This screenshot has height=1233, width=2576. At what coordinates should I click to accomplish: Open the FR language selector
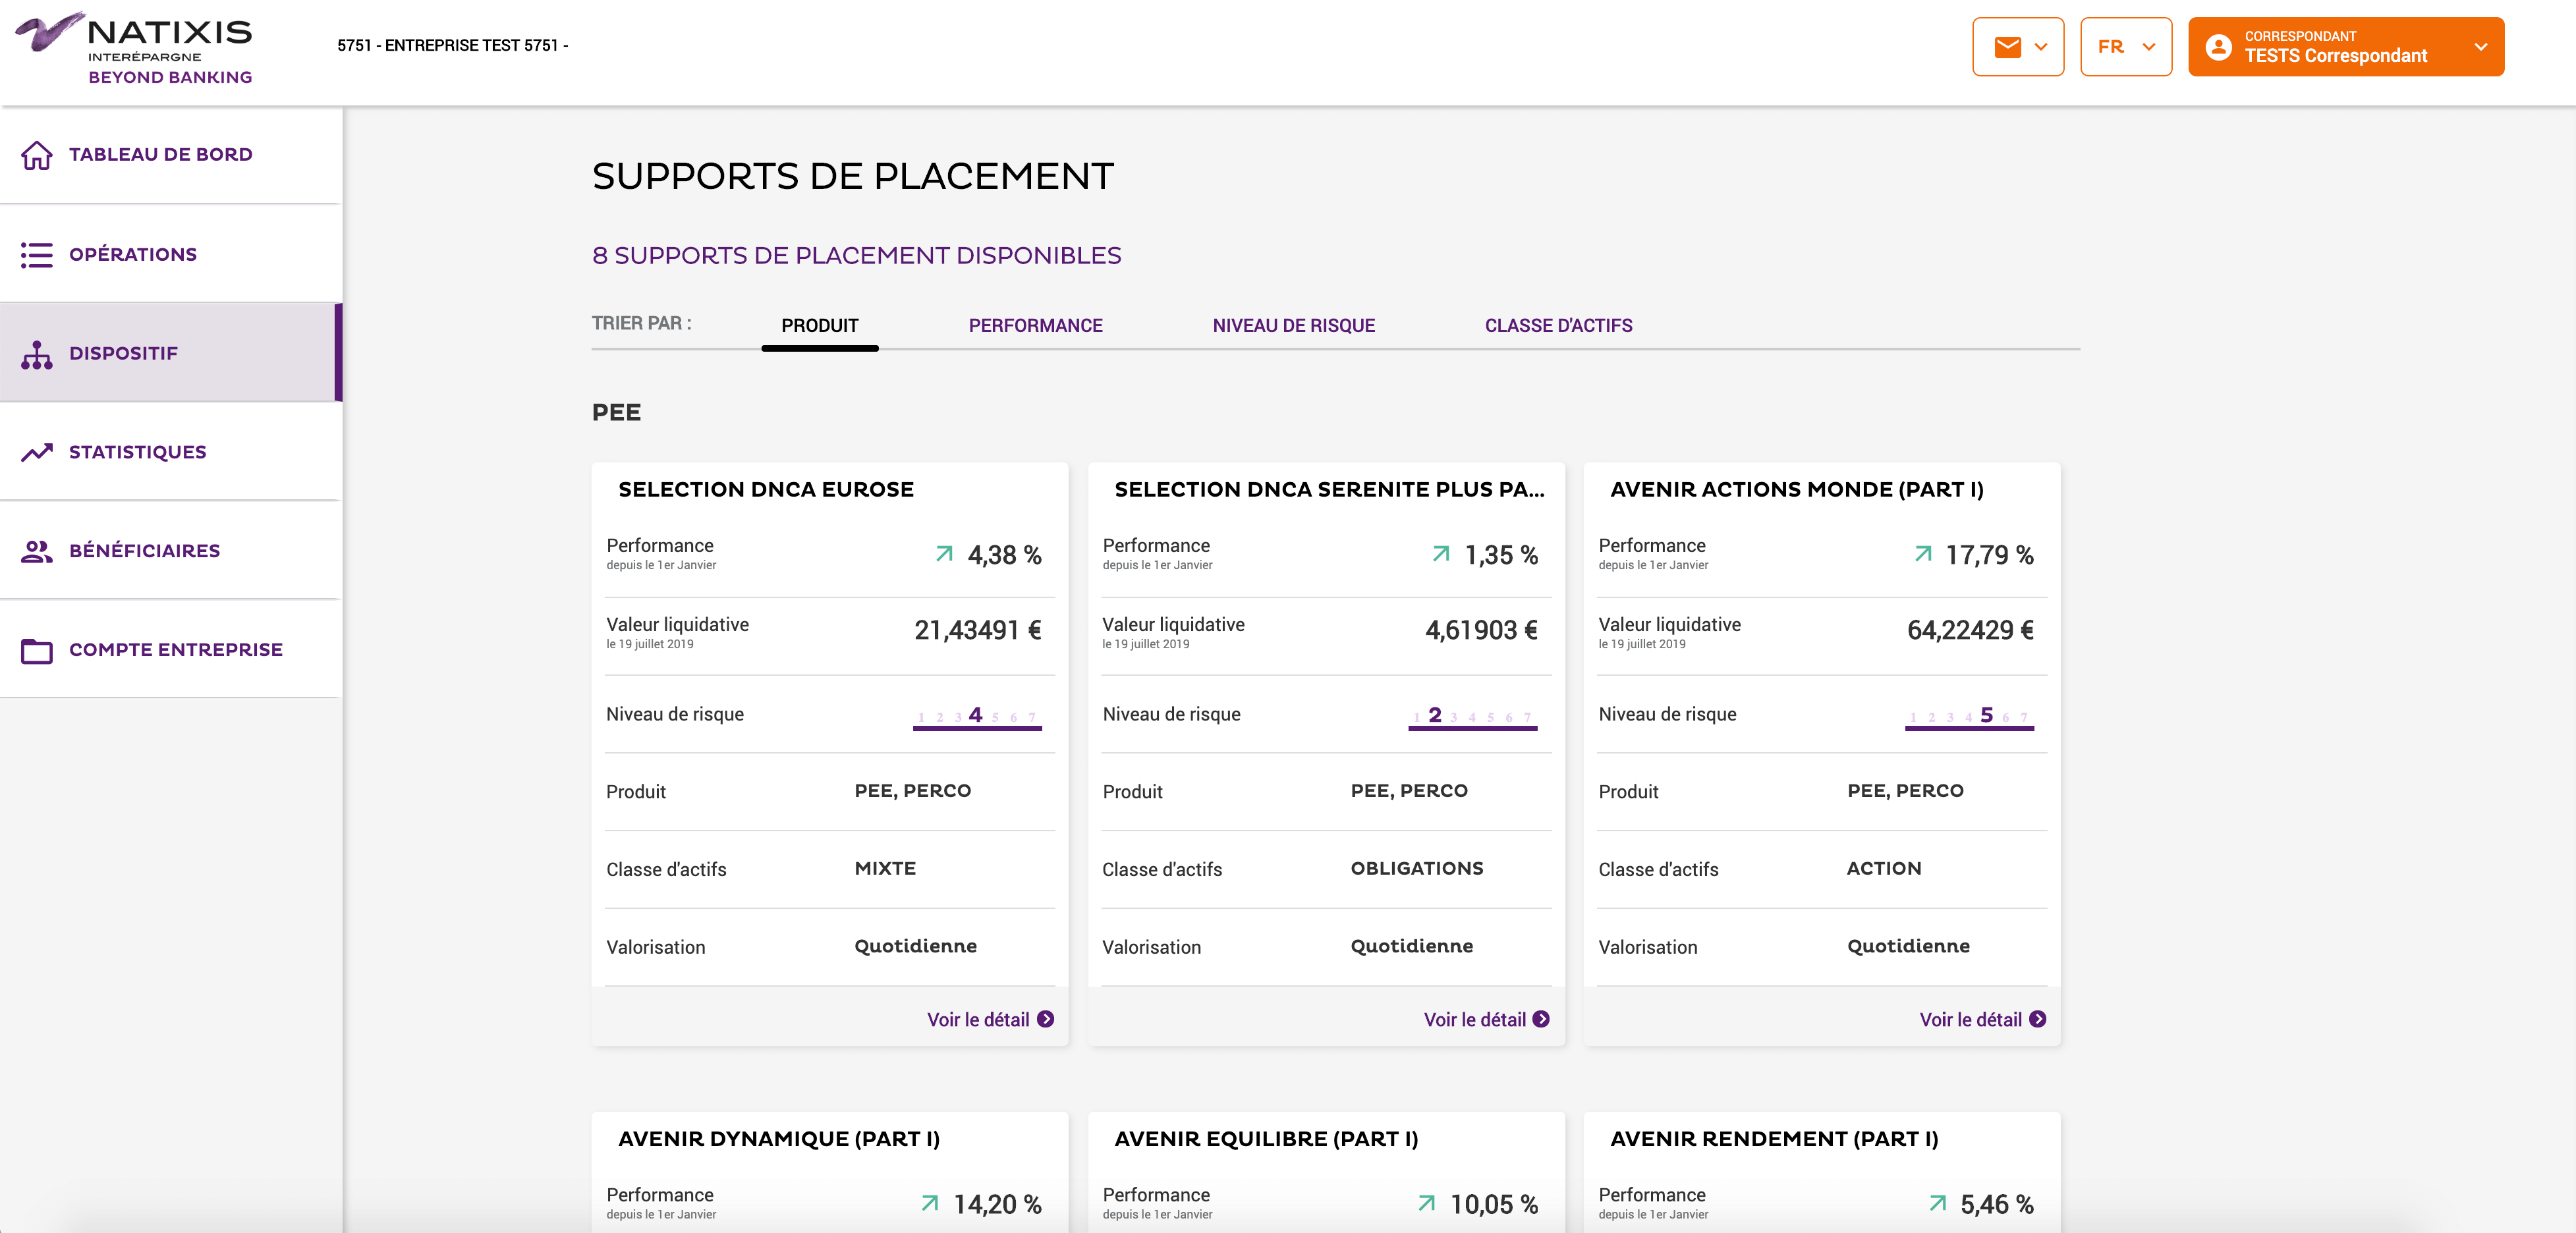pyautogui.click(x=2125, y=47)
